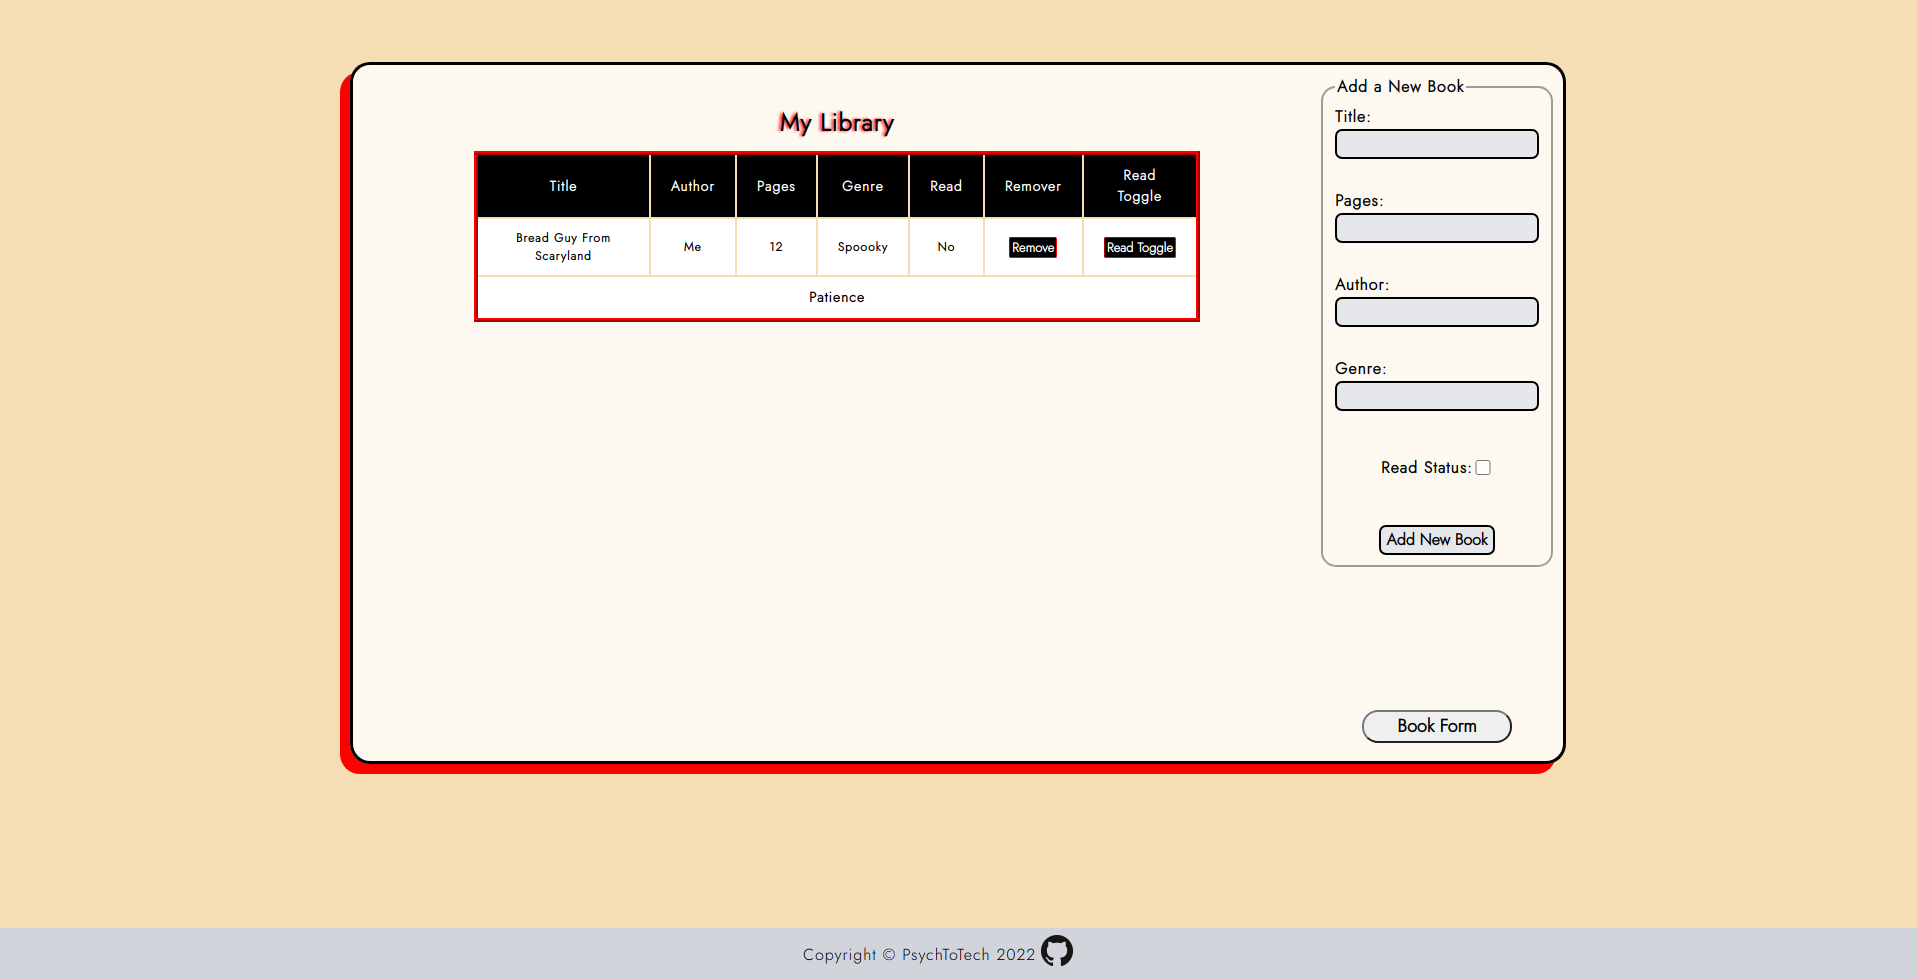
Task: Click the Patience table row
Action: tap(836, 297)
